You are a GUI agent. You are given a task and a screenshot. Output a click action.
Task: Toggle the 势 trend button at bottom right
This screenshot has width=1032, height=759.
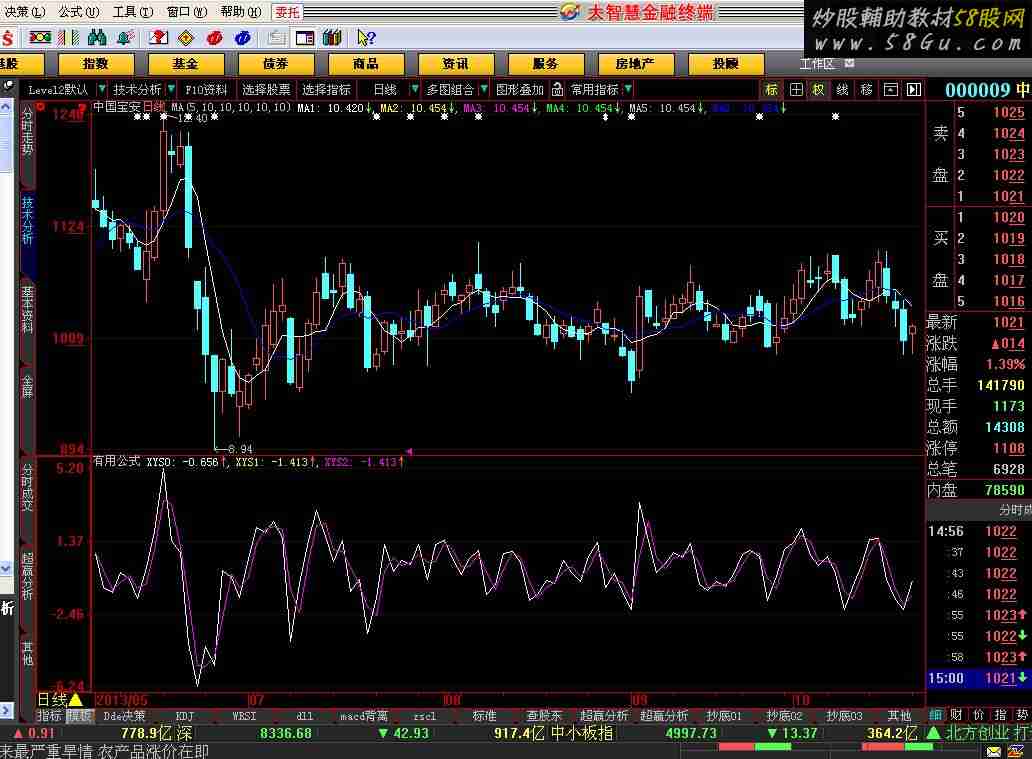click(1022, 715)
